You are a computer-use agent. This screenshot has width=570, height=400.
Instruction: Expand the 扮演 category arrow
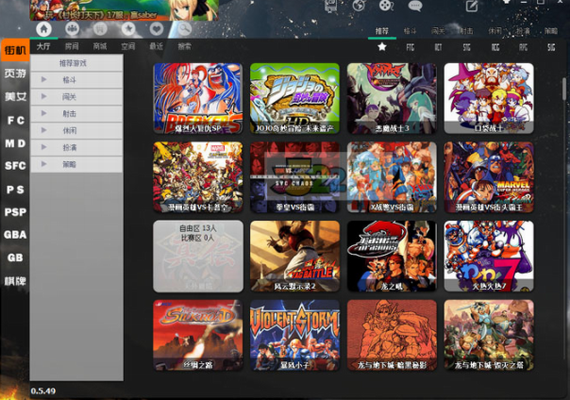44,147
